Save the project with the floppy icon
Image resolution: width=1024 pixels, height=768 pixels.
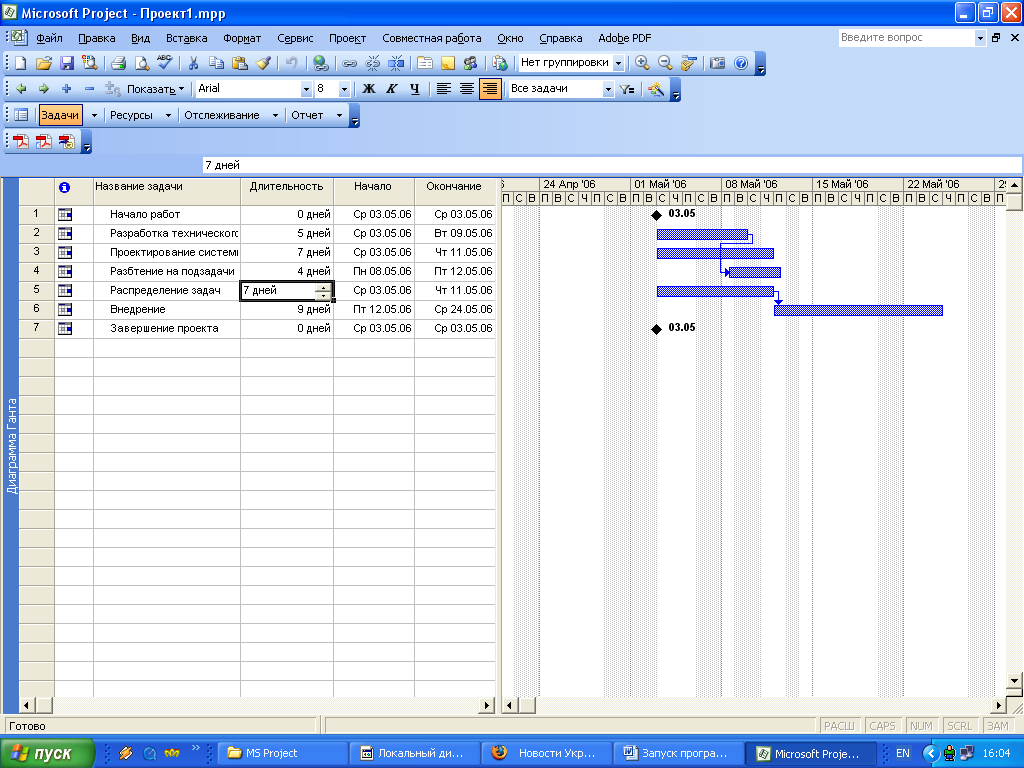[66, 63]
